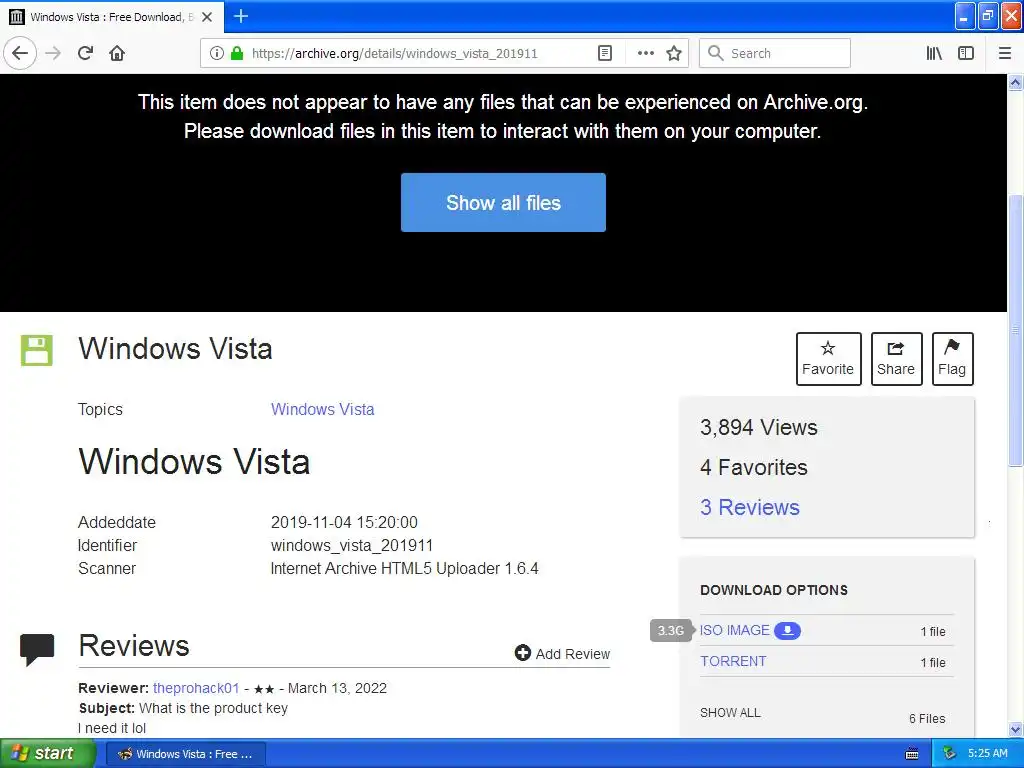Click the blue download badge beside ISO IMAGE

pos(788,631)
